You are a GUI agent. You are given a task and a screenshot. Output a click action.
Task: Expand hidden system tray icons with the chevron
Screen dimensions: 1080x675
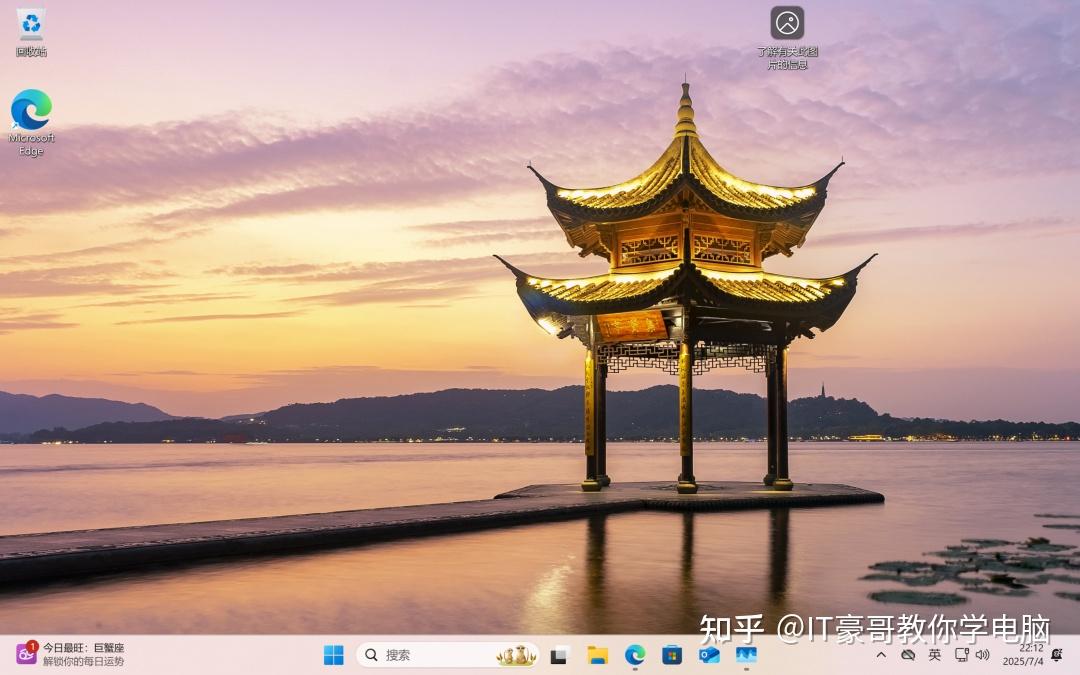pos(882,655)
